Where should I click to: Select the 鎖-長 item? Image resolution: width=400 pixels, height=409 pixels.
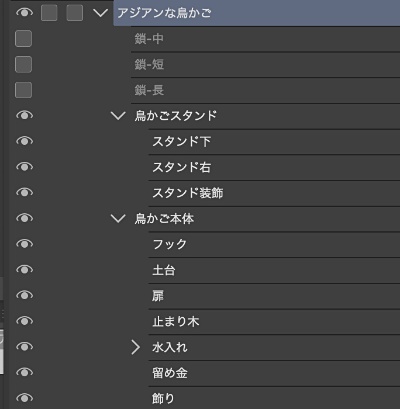pyautogui.click(x=265, y=90)
